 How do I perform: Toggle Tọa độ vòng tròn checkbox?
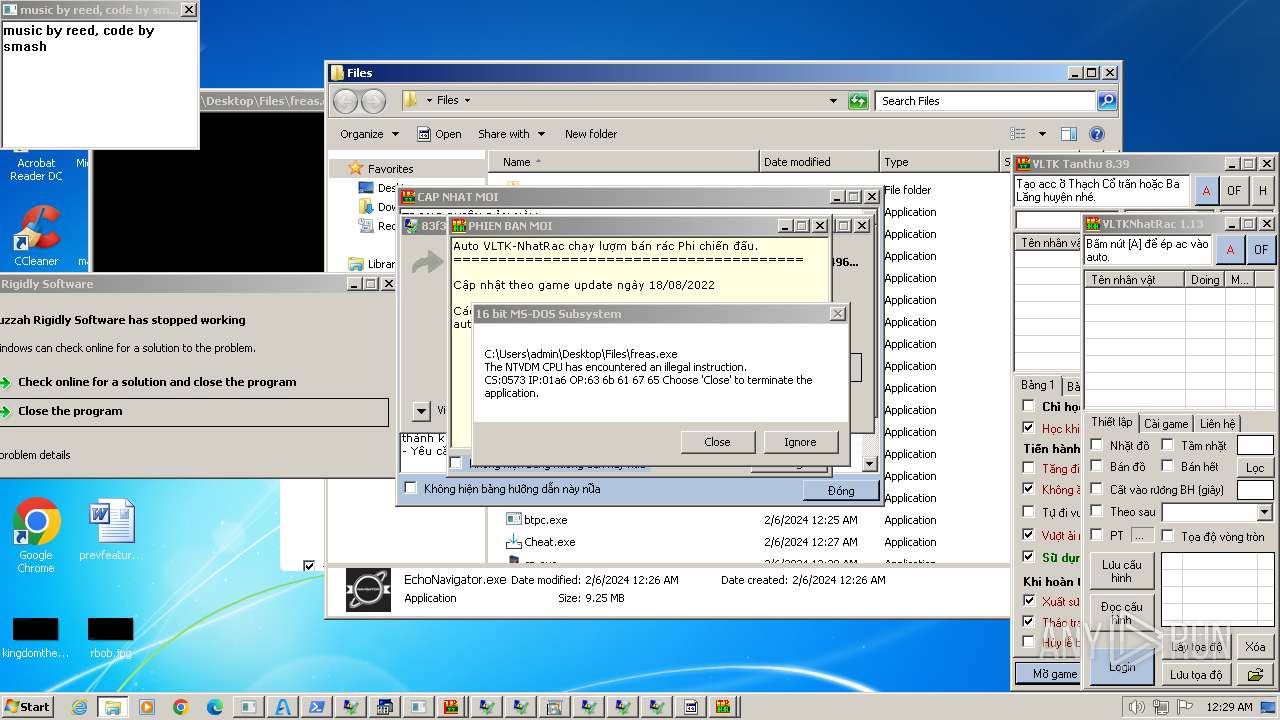click(x=1167, y=536)
